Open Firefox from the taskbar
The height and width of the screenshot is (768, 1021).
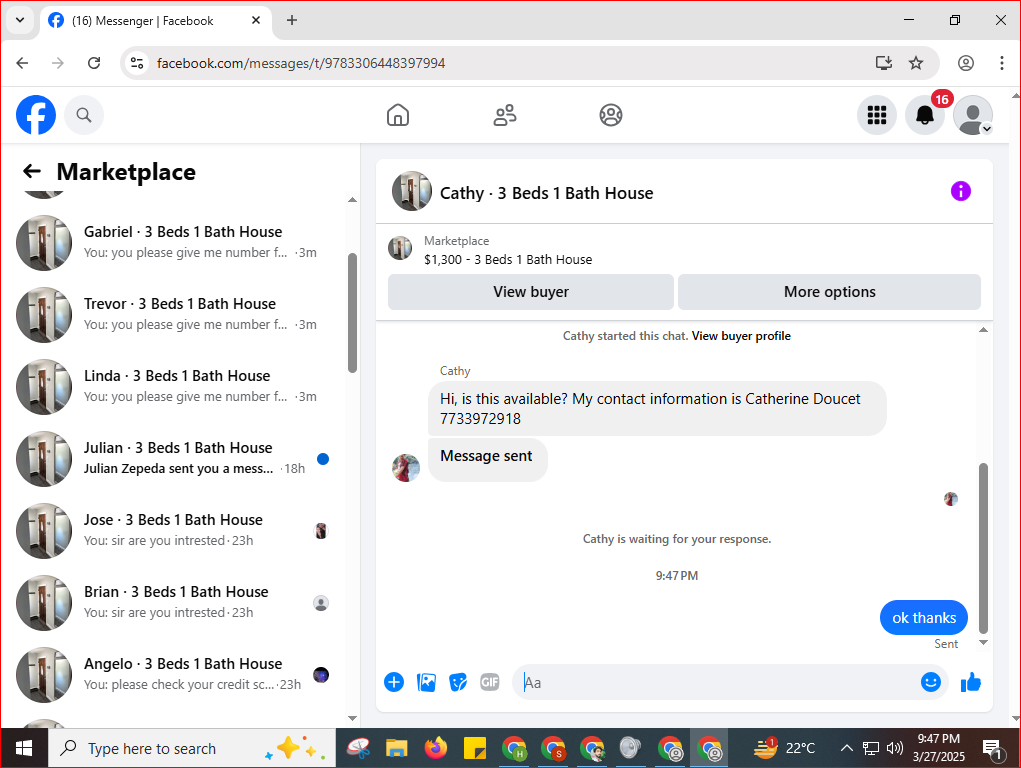pos(436,748)
